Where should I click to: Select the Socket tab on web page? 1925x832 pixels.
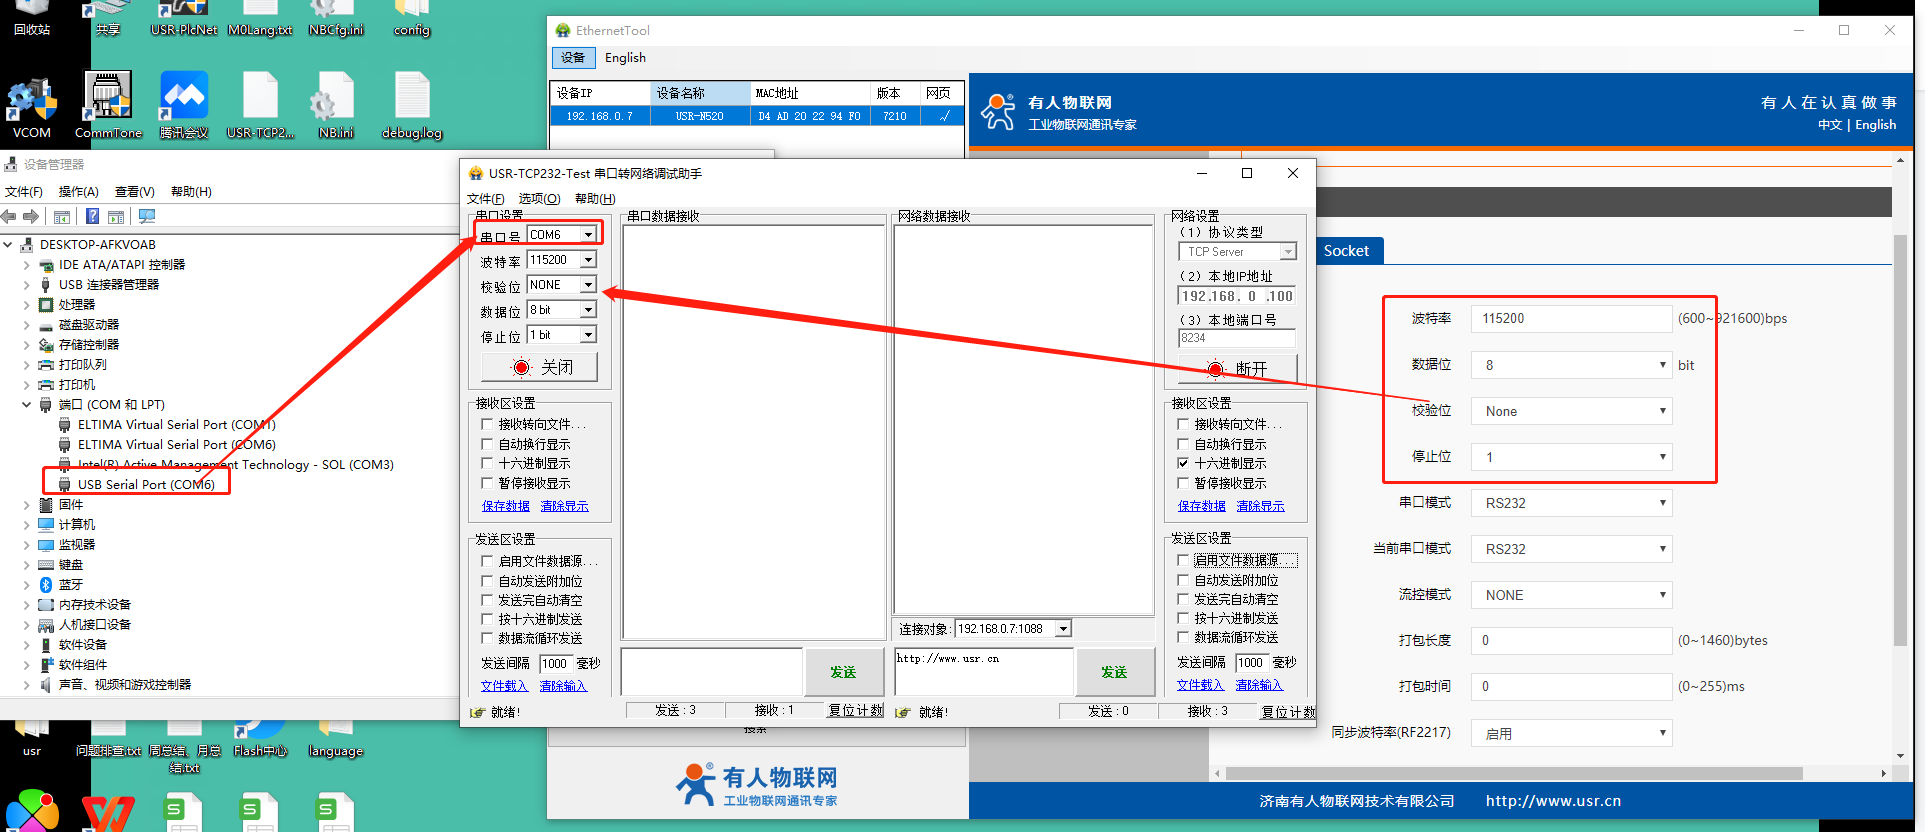1346,251
